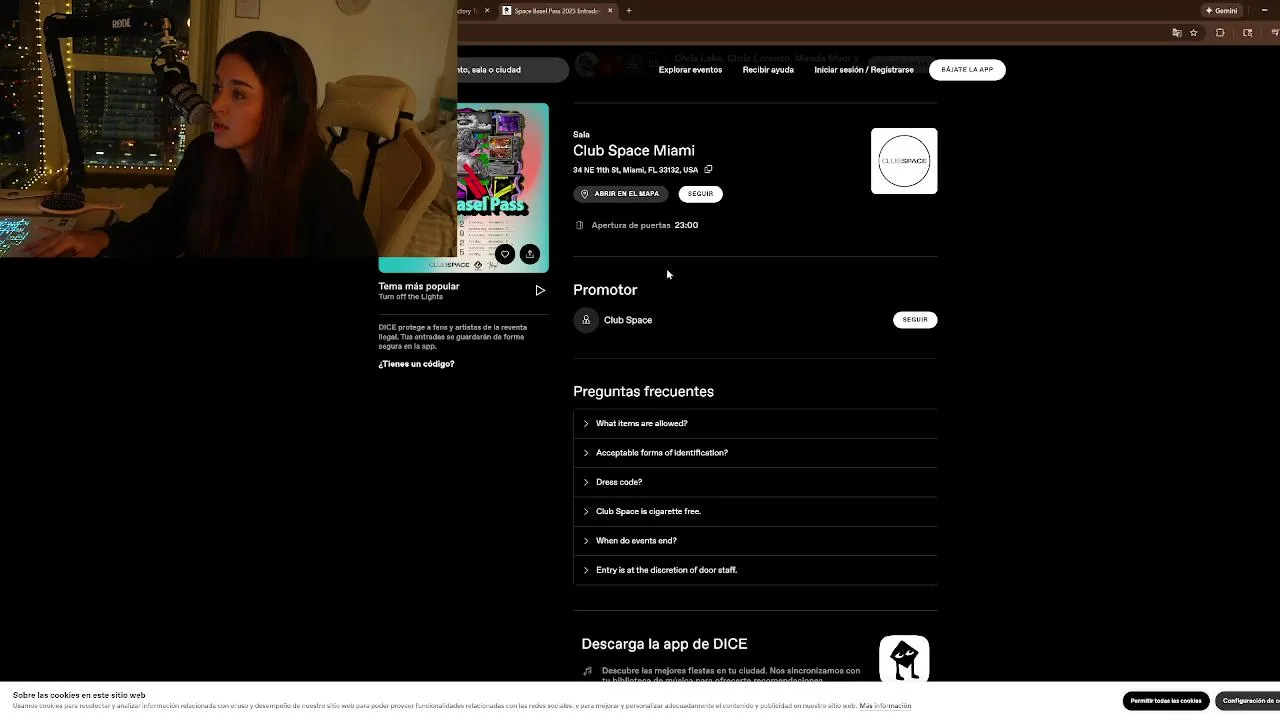Screen dimensions: 1280x720
Task: Share the event via share icon
Action: [x=530, y=254]
